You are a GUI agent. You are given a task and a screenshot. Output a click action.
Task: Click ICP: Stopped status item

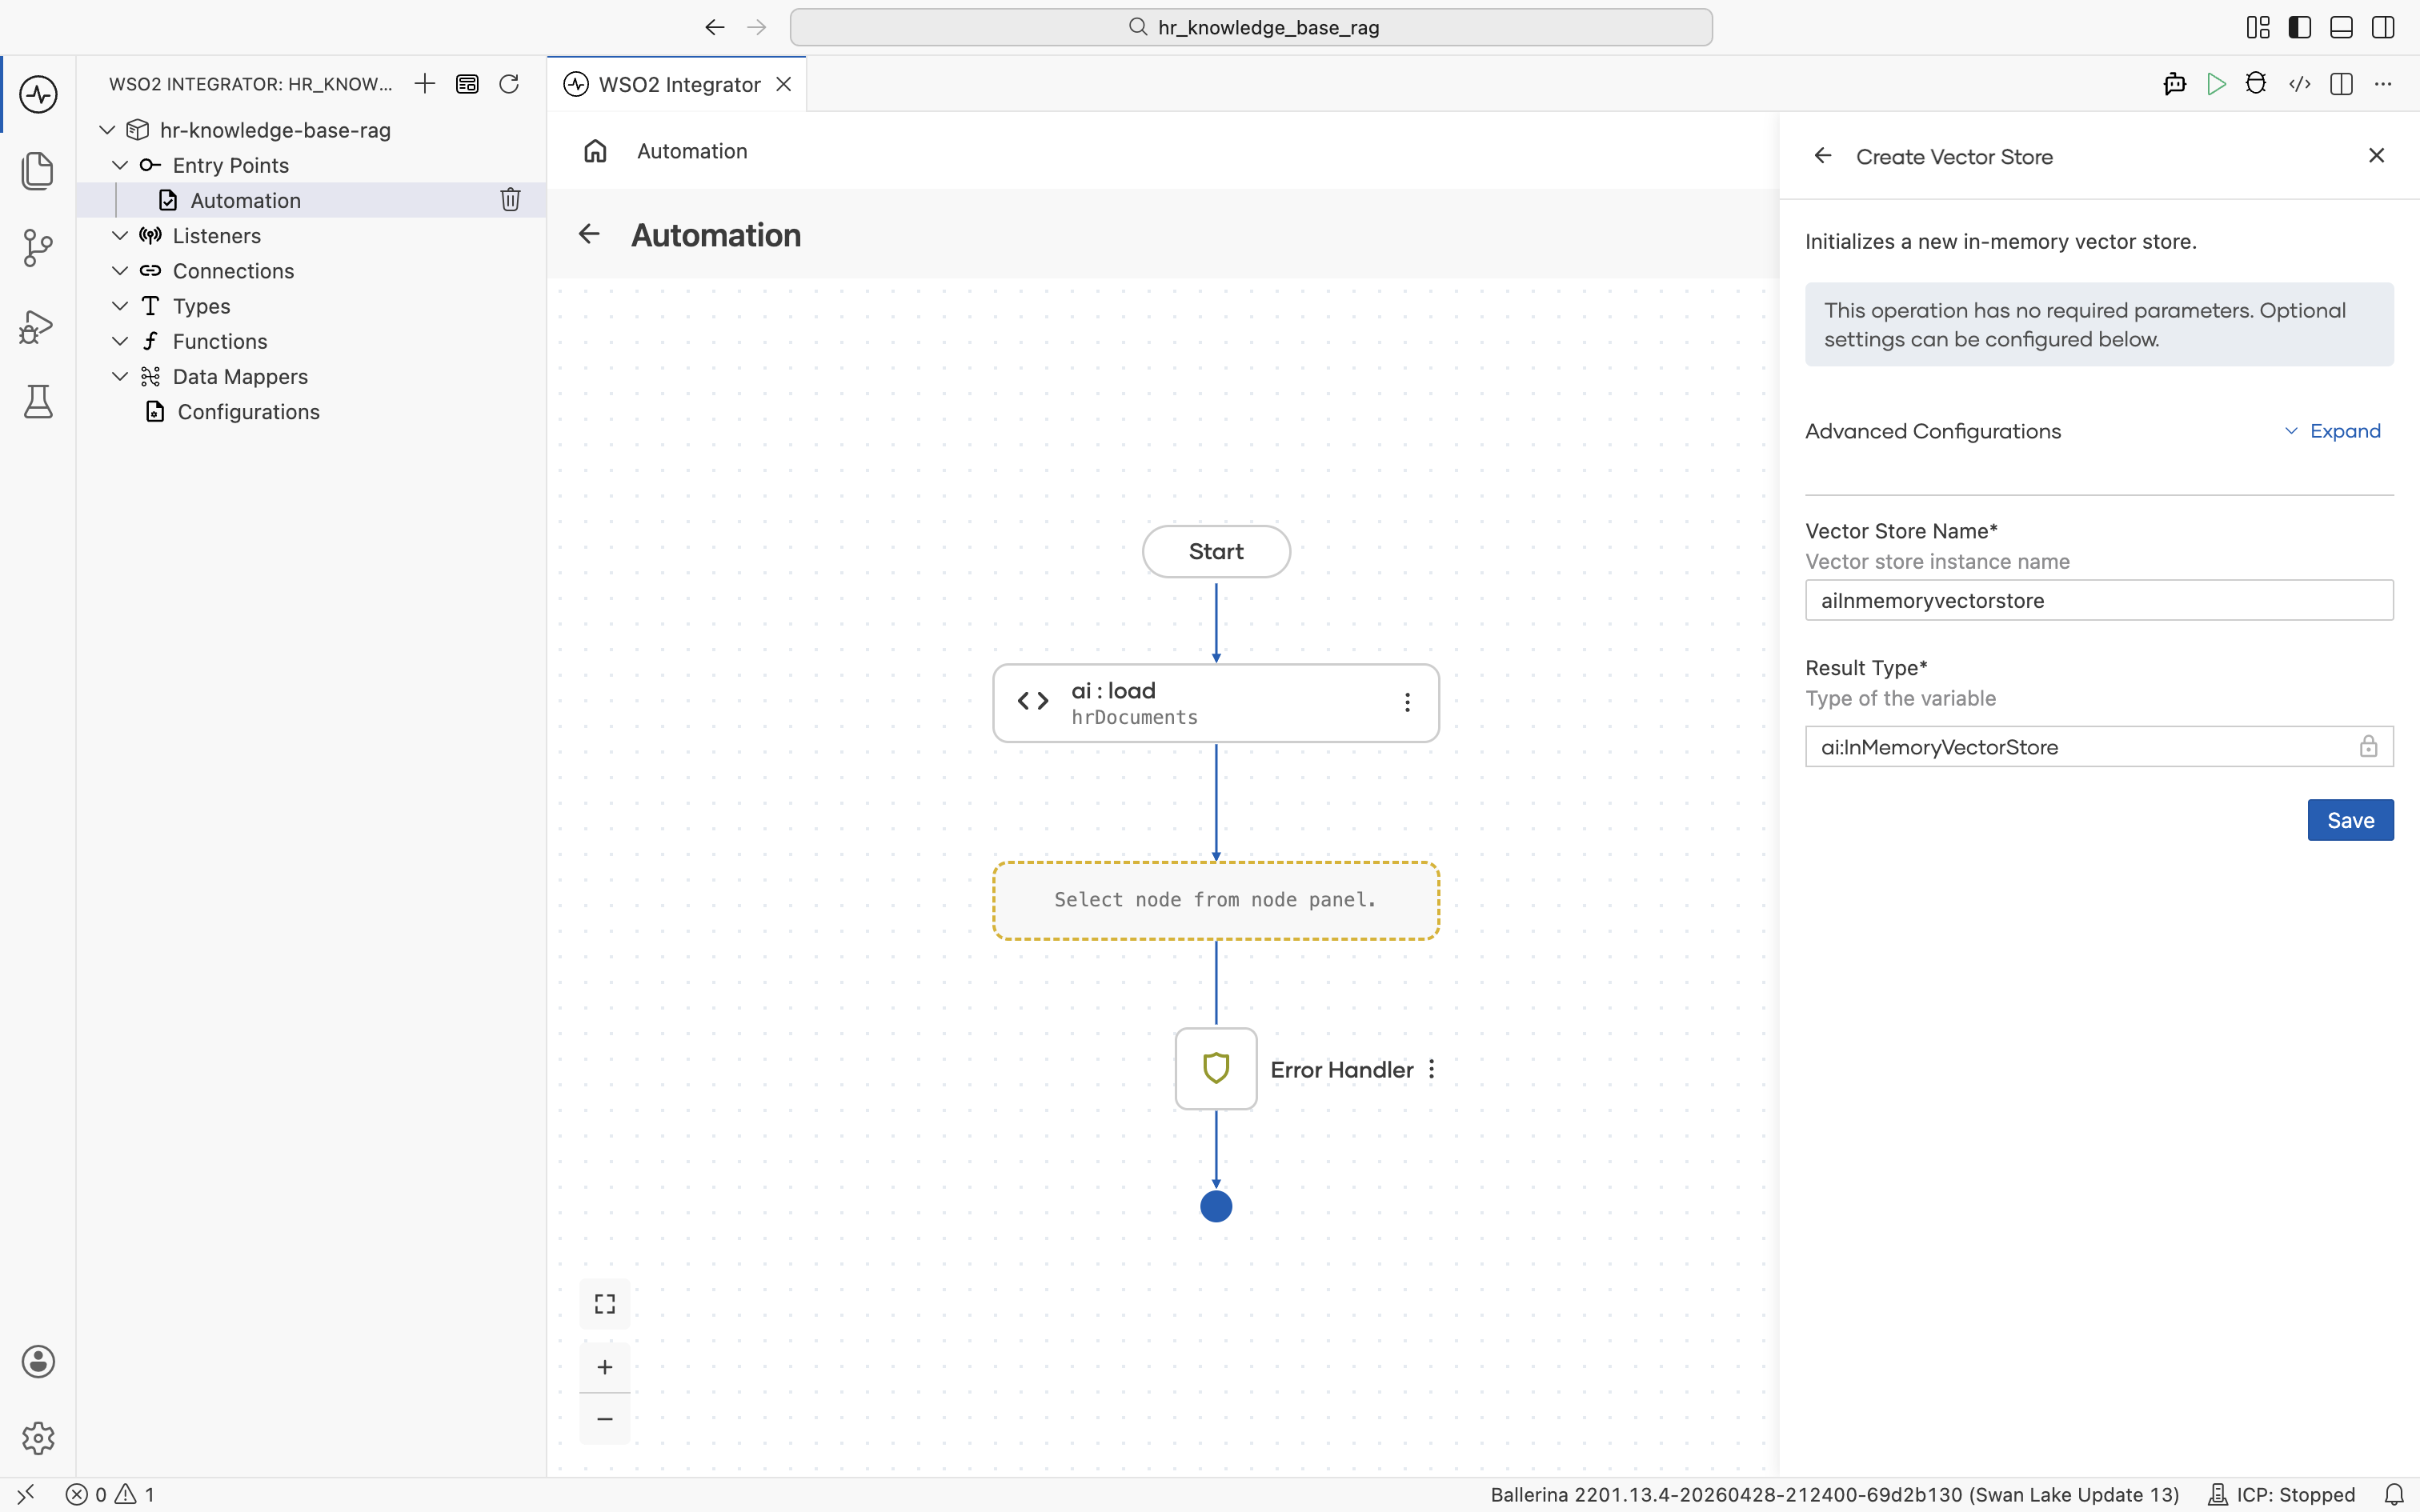tap(2281, 1494)
